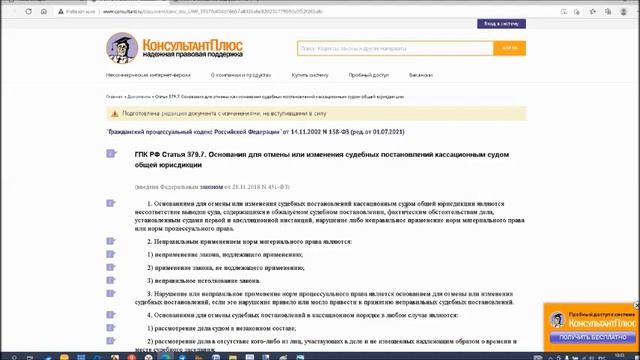Open the 'Вакансии' menu item
Image resolution: width=640 pixels, height=360 pixels.
(420, 75)
